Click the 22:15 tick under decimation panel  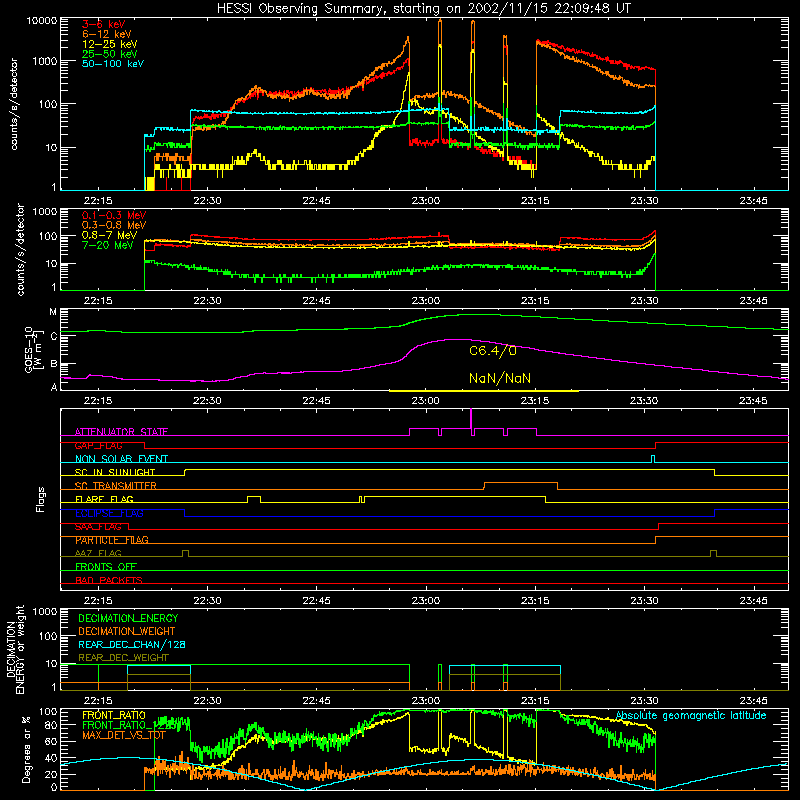(x=98, y=701)
